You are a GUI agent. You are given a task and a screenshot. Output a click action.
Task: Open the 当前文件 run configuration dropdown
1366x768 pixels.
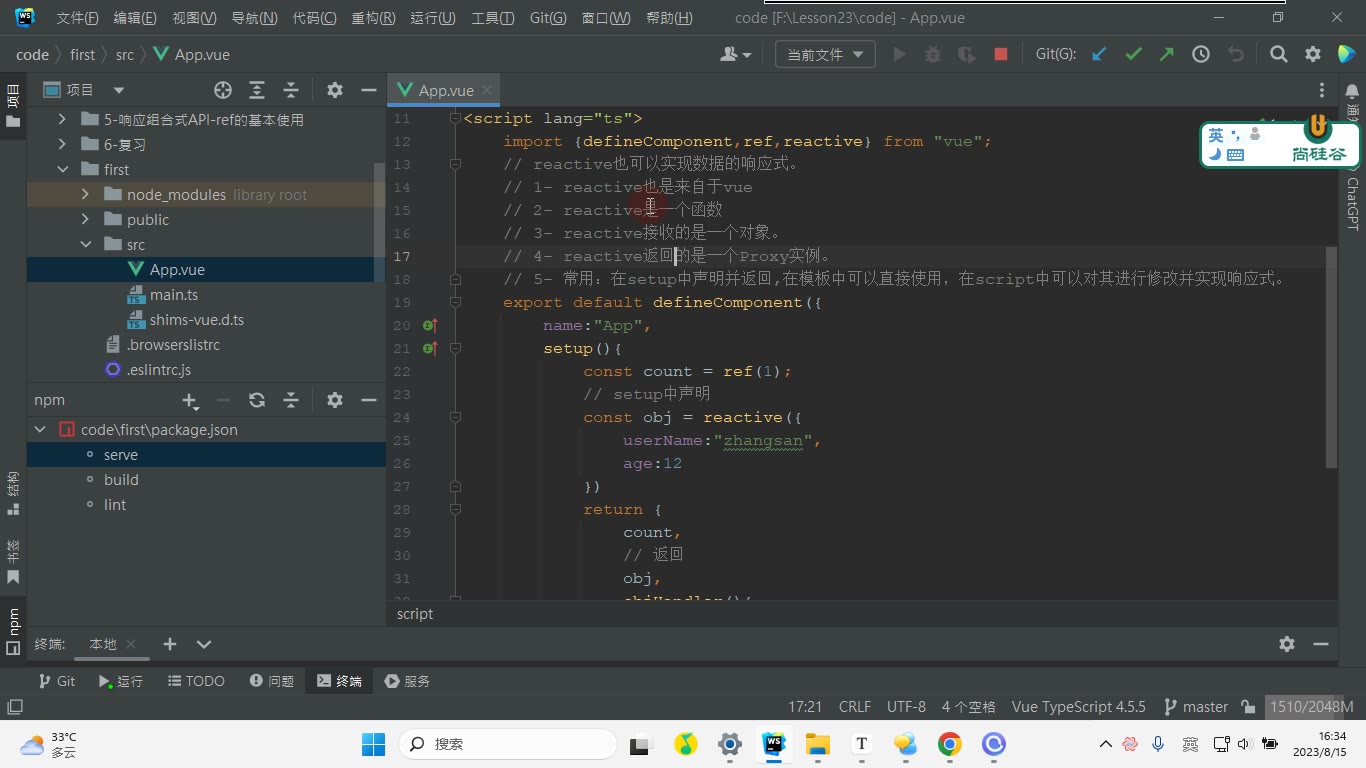pos(825,55)
